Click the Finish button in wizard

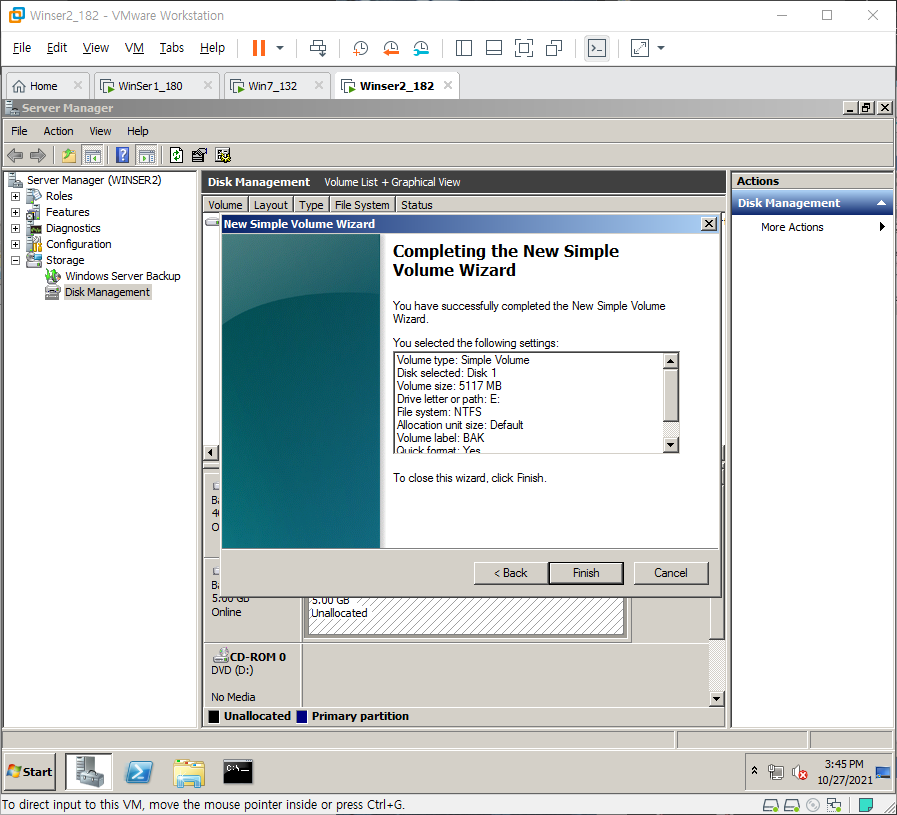(586, 573)
